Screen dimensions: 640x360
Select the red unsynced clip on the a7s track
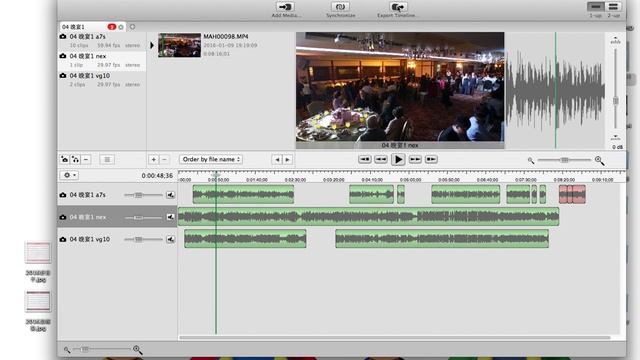click(572, 194)
